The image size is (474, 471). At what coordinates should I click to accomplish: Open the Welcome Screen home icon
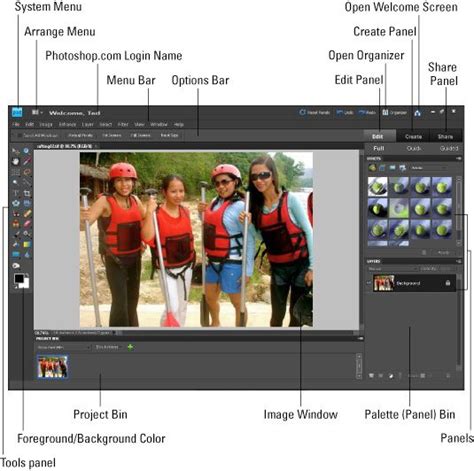[x=417, y=113]
